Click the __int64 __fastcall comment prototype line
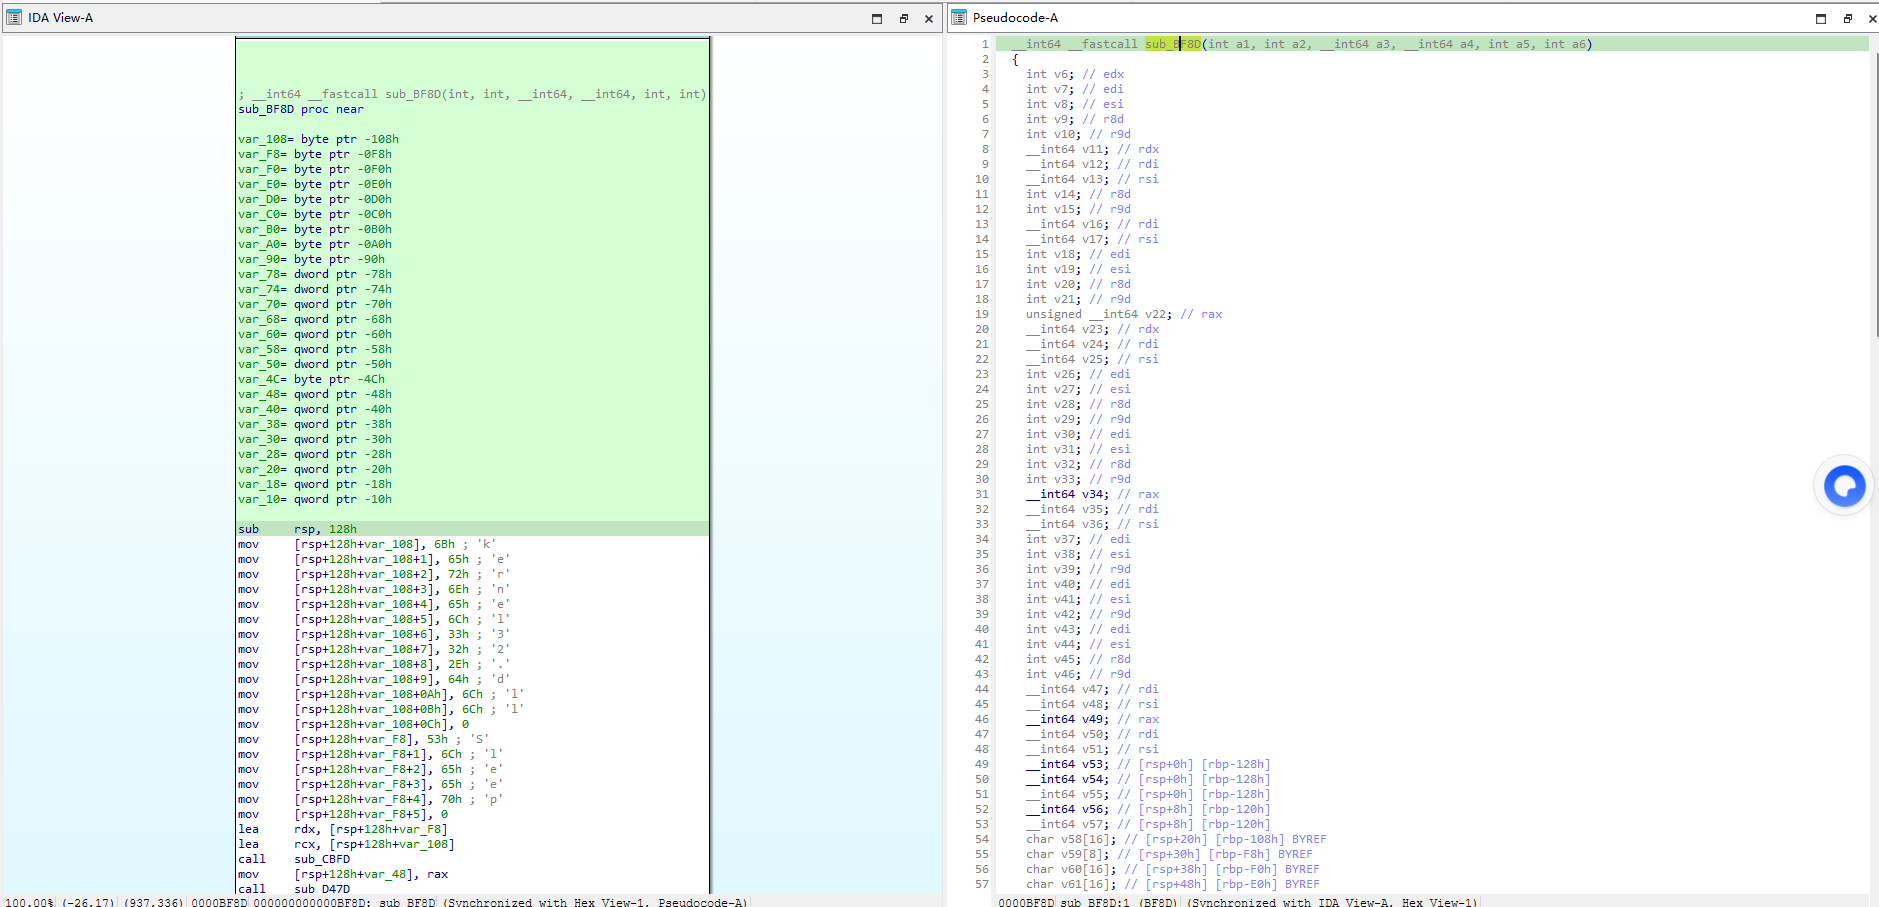 pos(472,94)
